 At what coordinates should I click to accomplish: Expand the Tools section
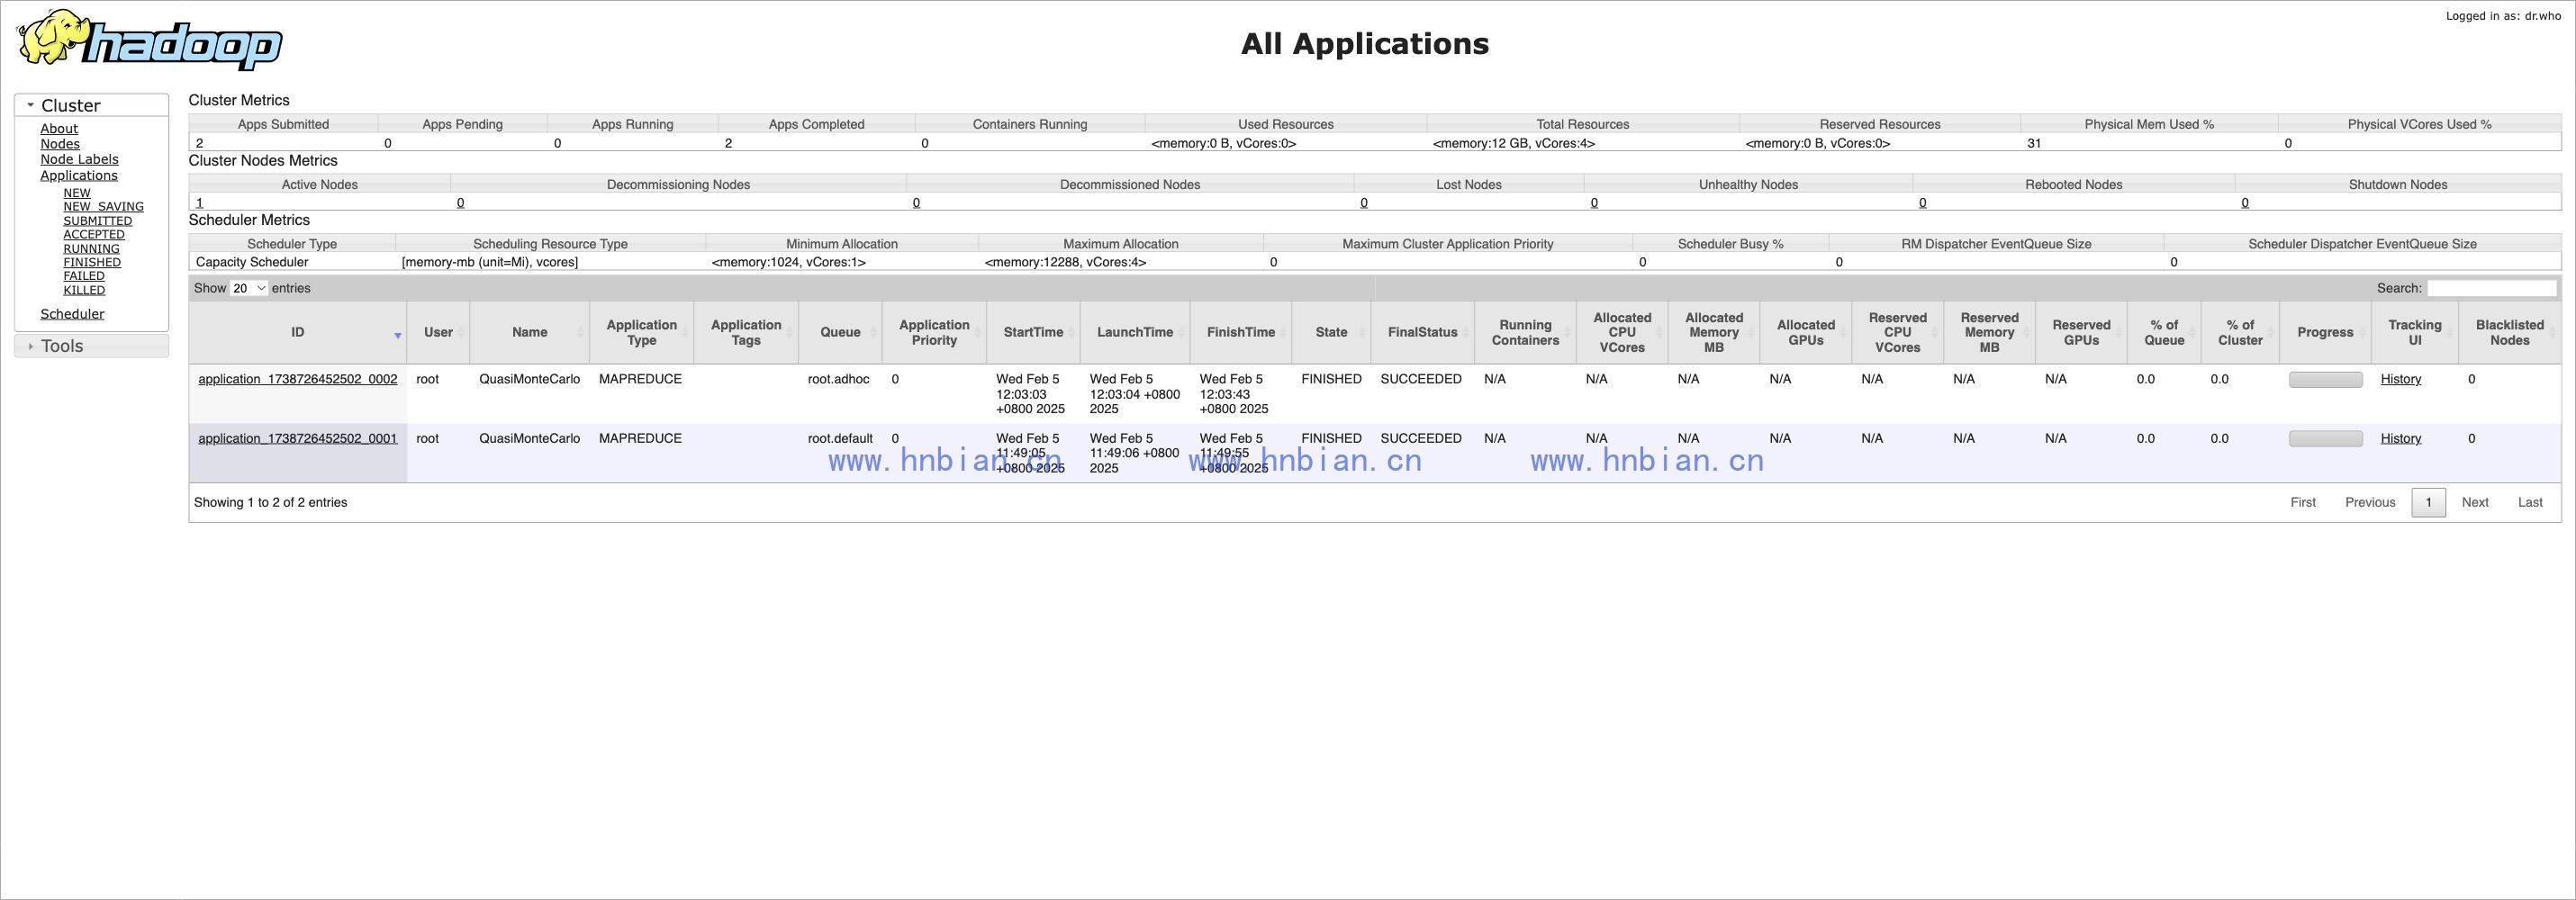[x=91, y=346]
